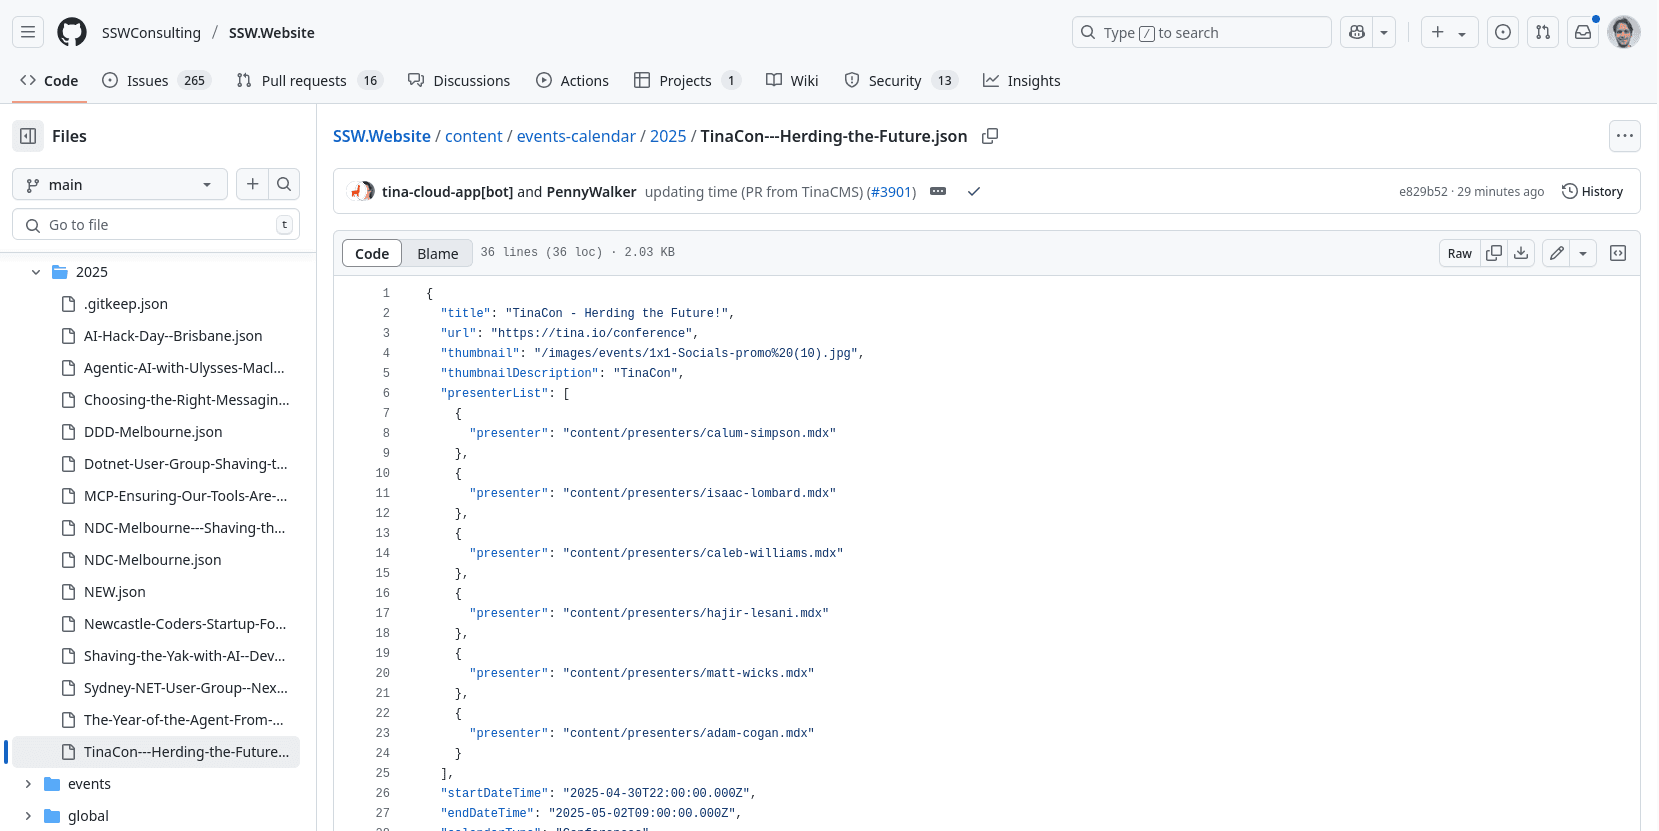This screenshot has height=831, width=1659.
Task: Search files in the file tree
Action: (284, 184)
